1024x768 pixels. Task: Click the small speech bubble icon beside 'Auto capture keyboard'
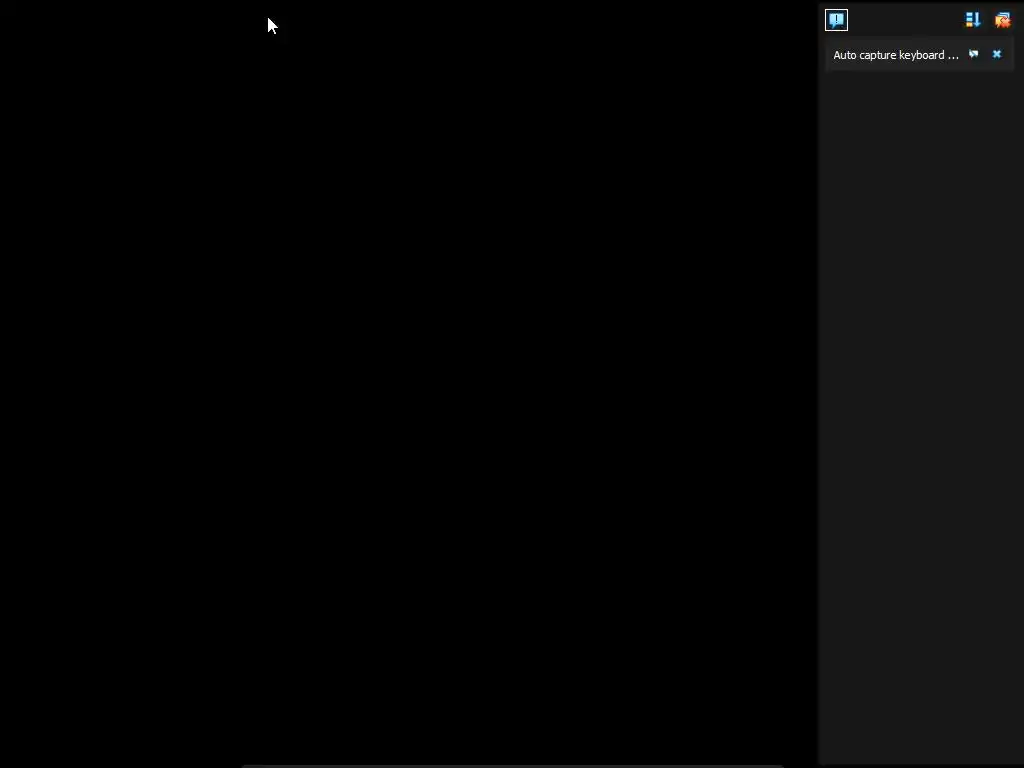[974, 54]
